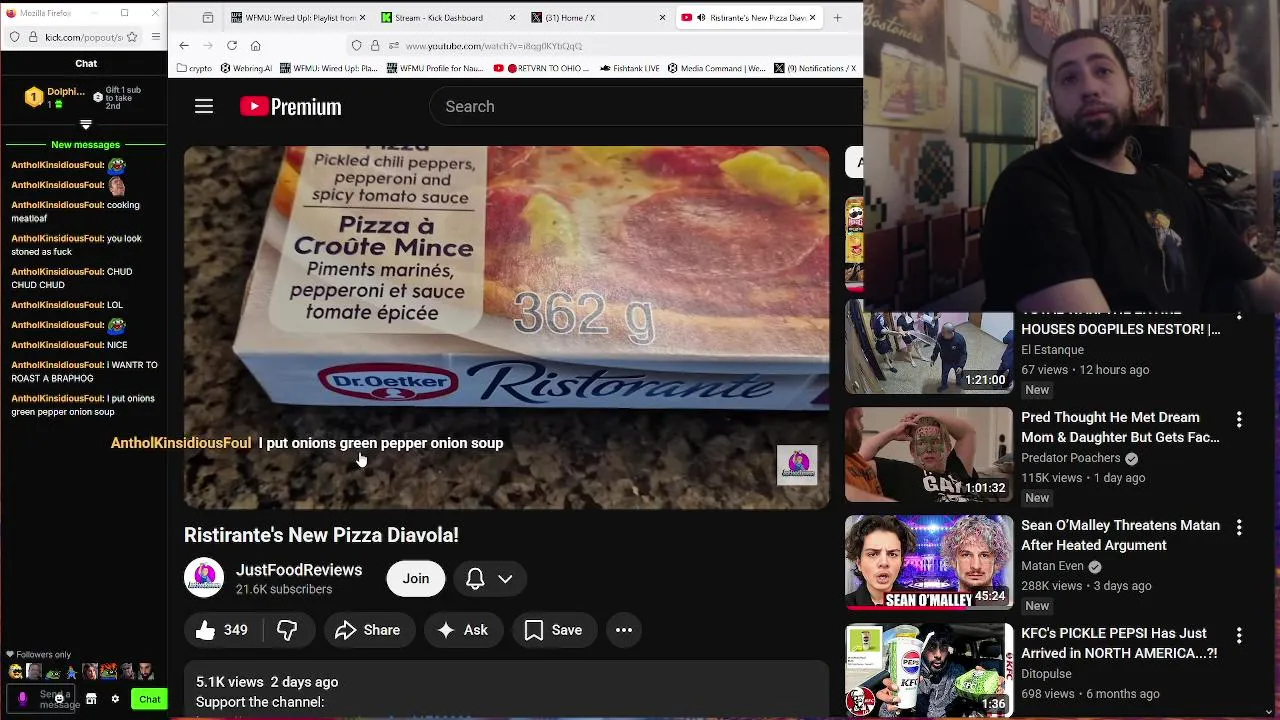Open the Kick popout window hamburger menu

point(155,37)
